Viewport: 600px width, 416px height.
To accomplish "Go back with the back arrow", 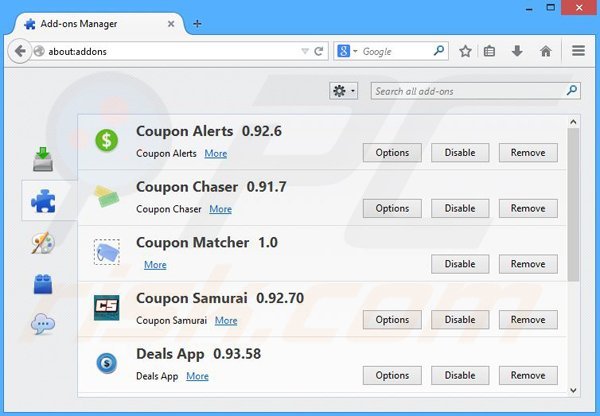I will tap(19, 51).
